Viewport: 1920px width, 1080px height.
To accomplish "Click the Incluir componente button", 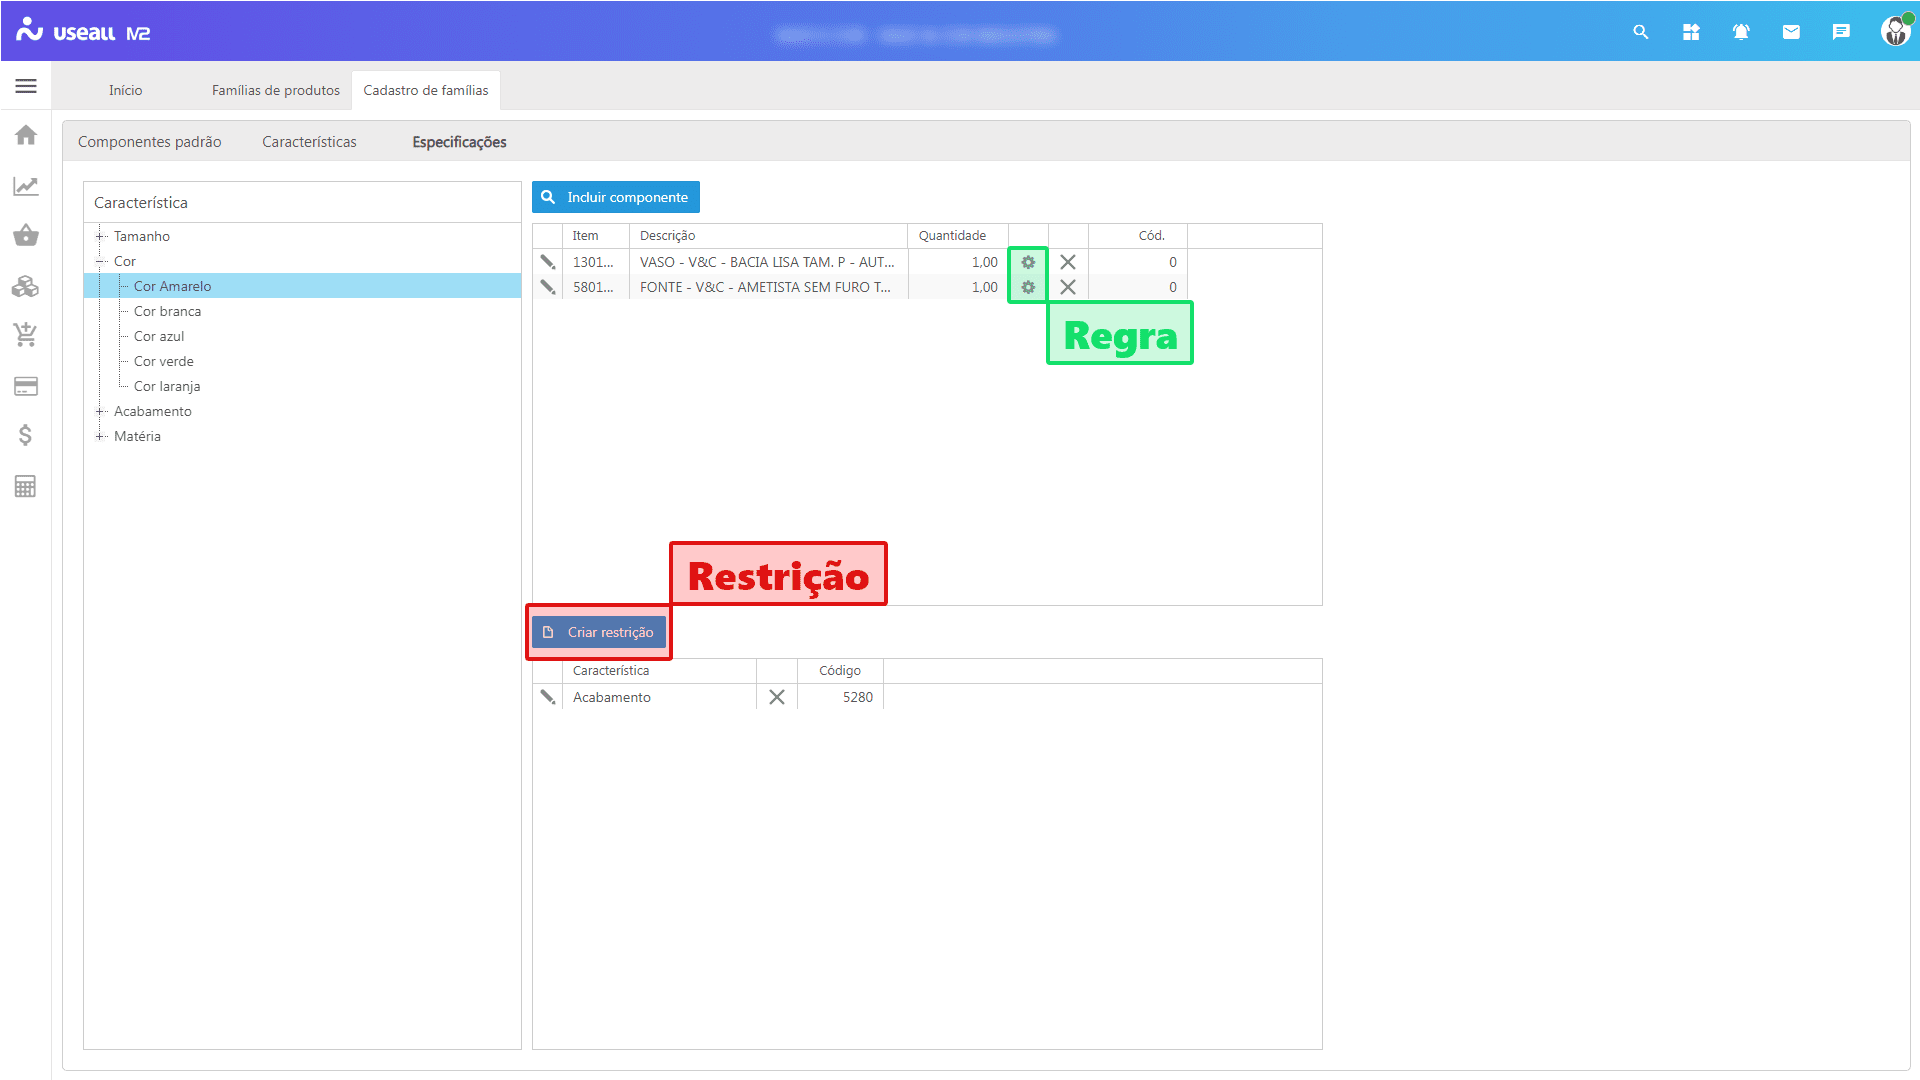I will [616, 197].
